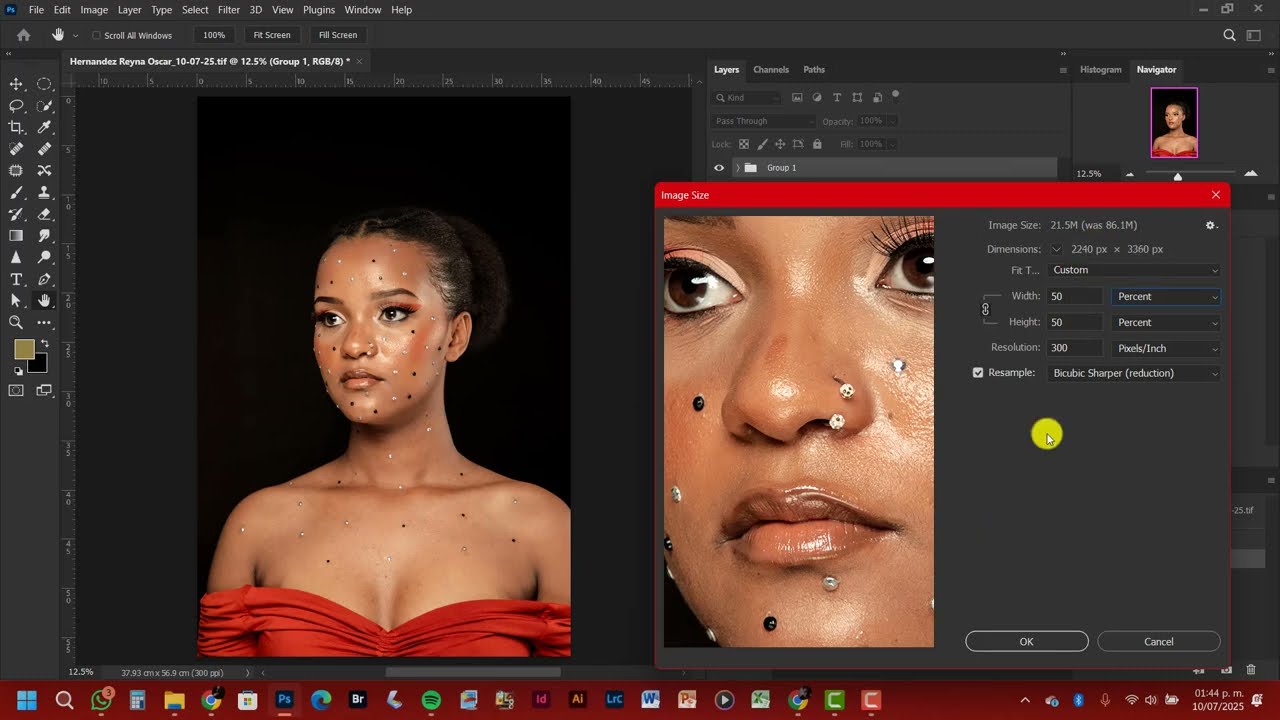Select the Lasso tool
Image resolution: width=1280 pixels, height=720 pixels.
point(16,106)
